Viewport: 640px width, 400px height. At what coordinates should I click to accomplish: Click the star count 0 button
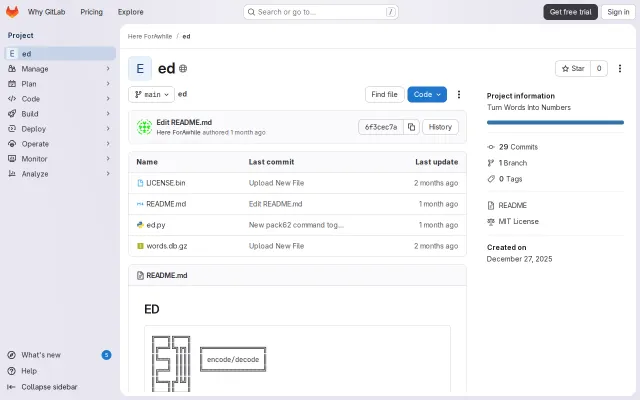point(599,69)
